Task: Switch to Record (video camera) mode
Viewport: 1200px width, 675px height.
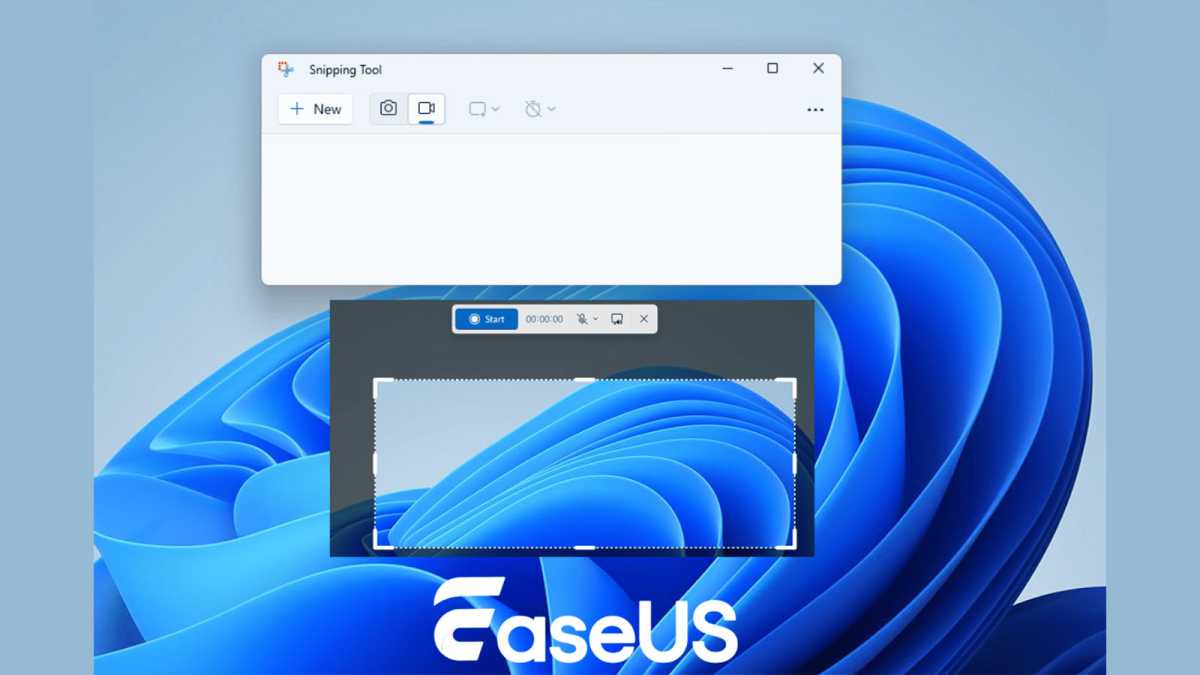Action: tap(427, 108)
